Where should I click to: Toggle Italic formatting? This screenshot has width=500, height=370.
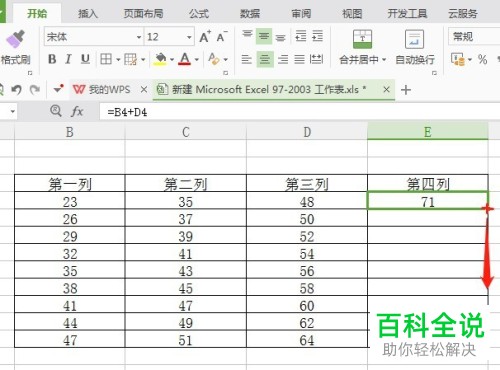(69, 59)
